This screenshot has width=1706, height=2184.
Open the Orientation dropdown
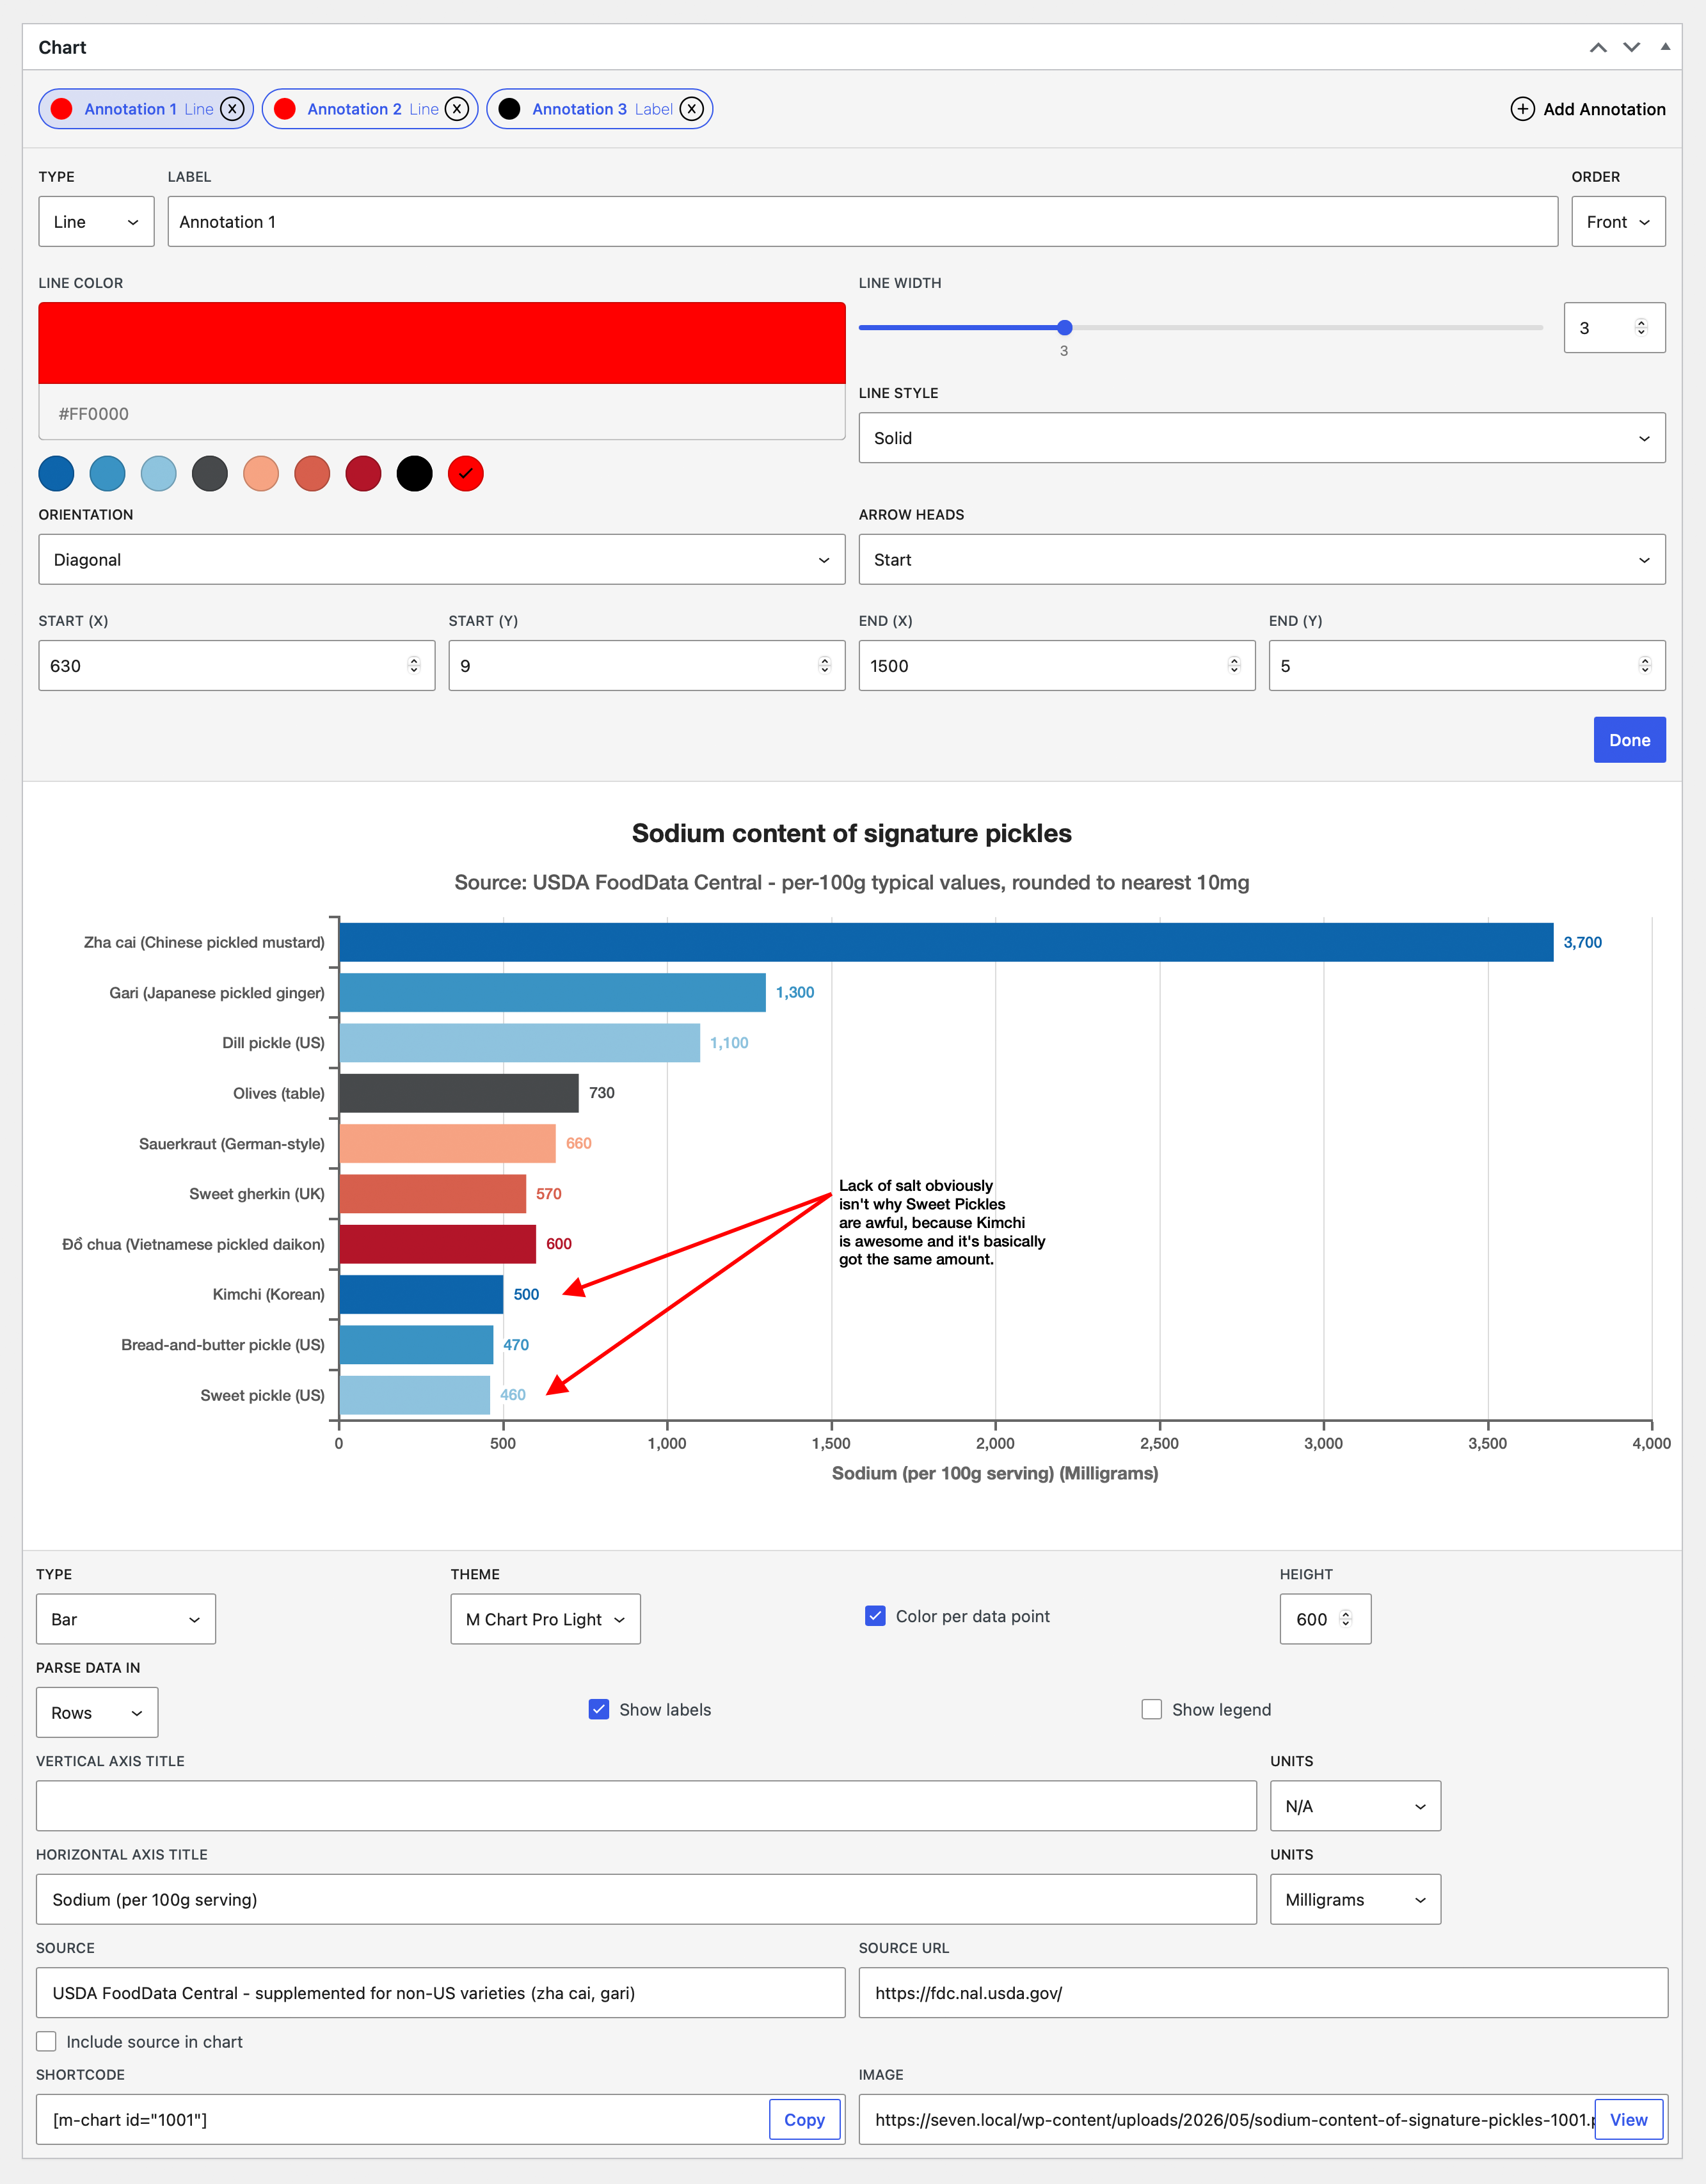coord(442,559)
